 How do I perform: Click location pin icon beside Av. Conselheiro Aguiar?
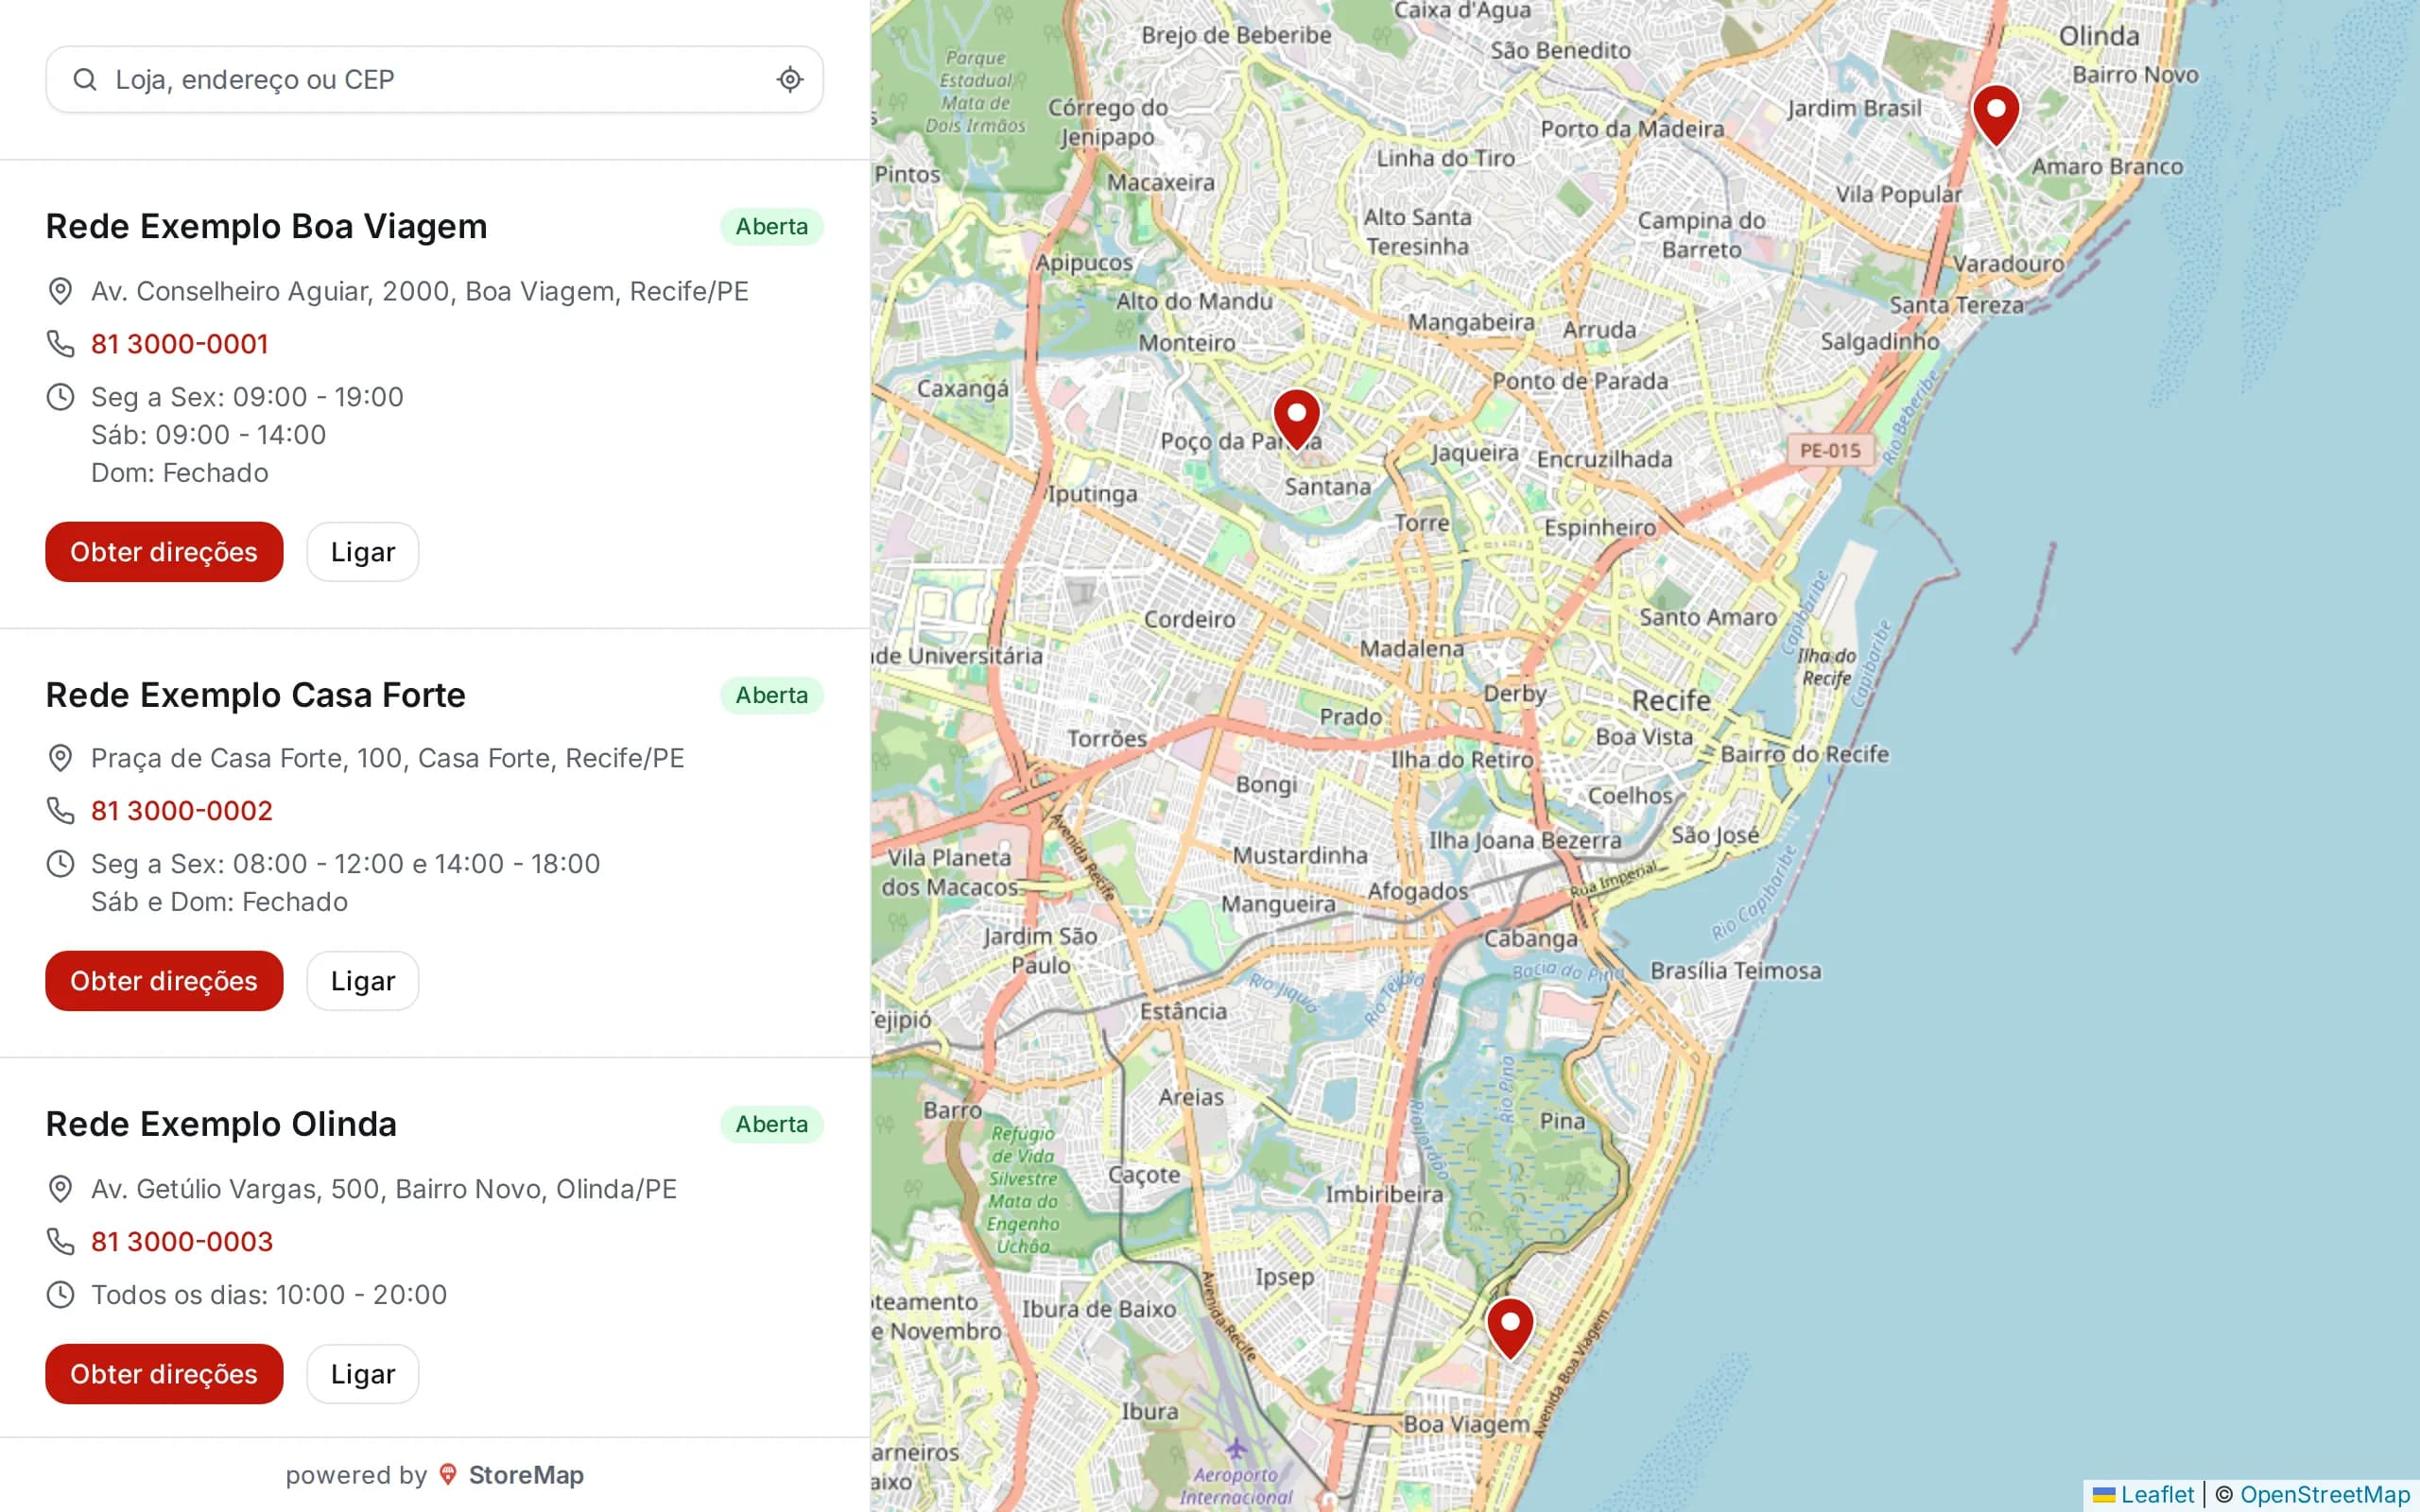point(60,291)
